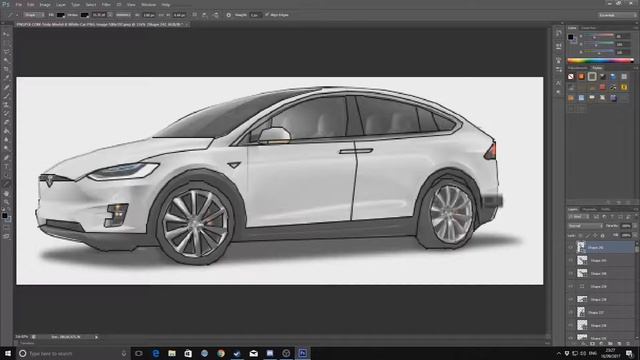Select the Move tool

(6, 34)
